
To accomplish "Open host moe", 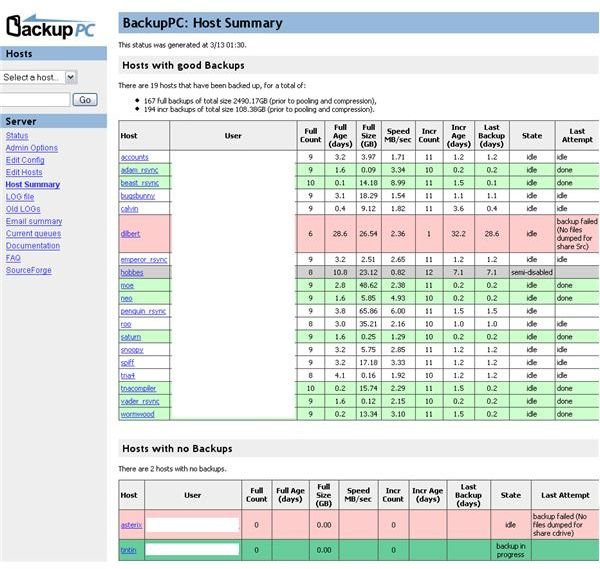I will [127, 285].
